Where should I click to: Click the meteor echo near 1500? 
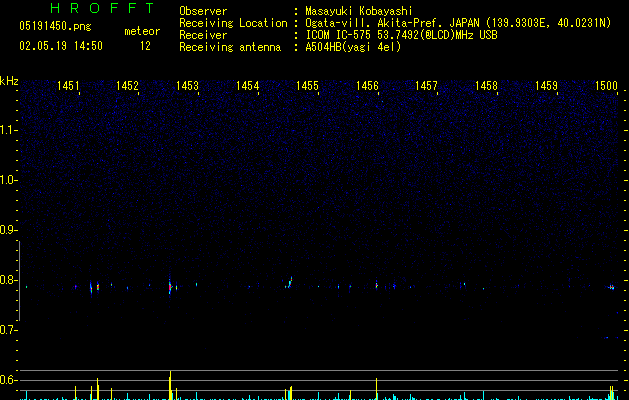click(x=611, y=287)
